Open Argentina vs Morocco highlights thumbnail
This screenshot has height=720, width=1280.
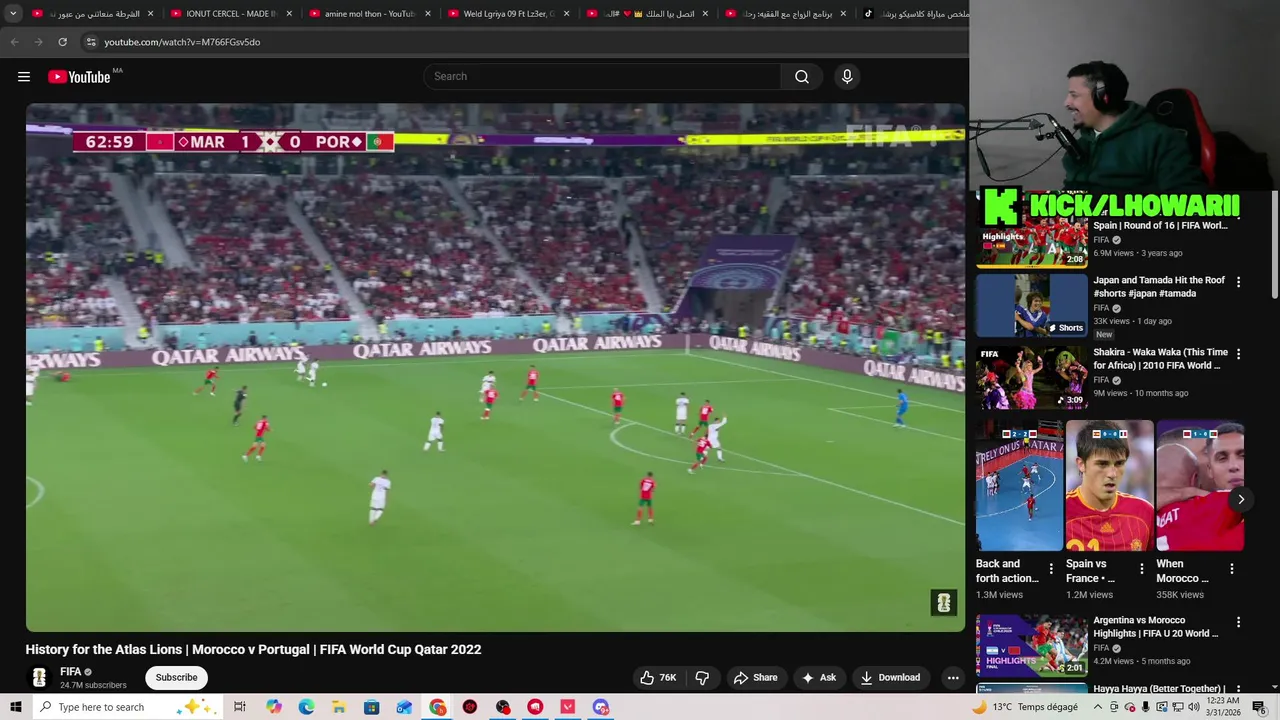(1031, 646)
